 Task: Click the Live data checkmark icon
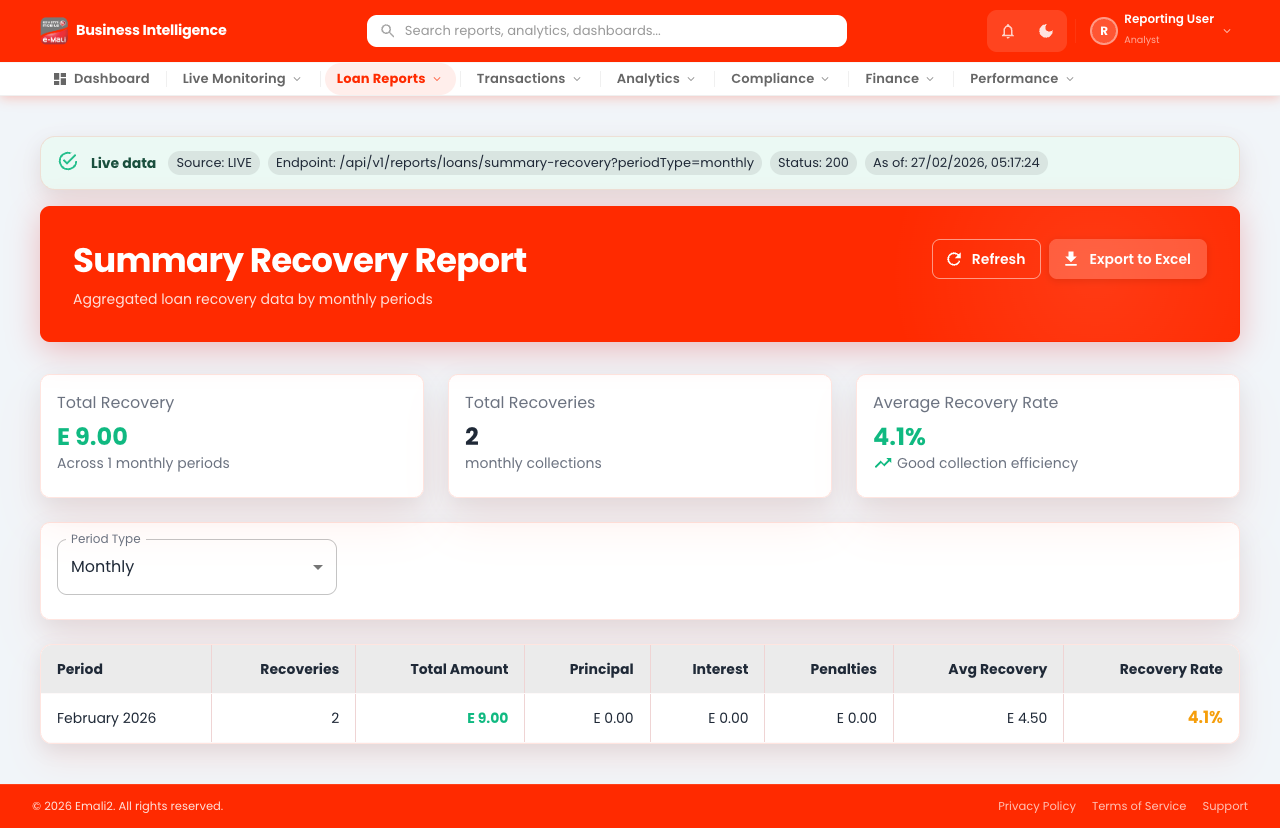click(x=68, y=162)
